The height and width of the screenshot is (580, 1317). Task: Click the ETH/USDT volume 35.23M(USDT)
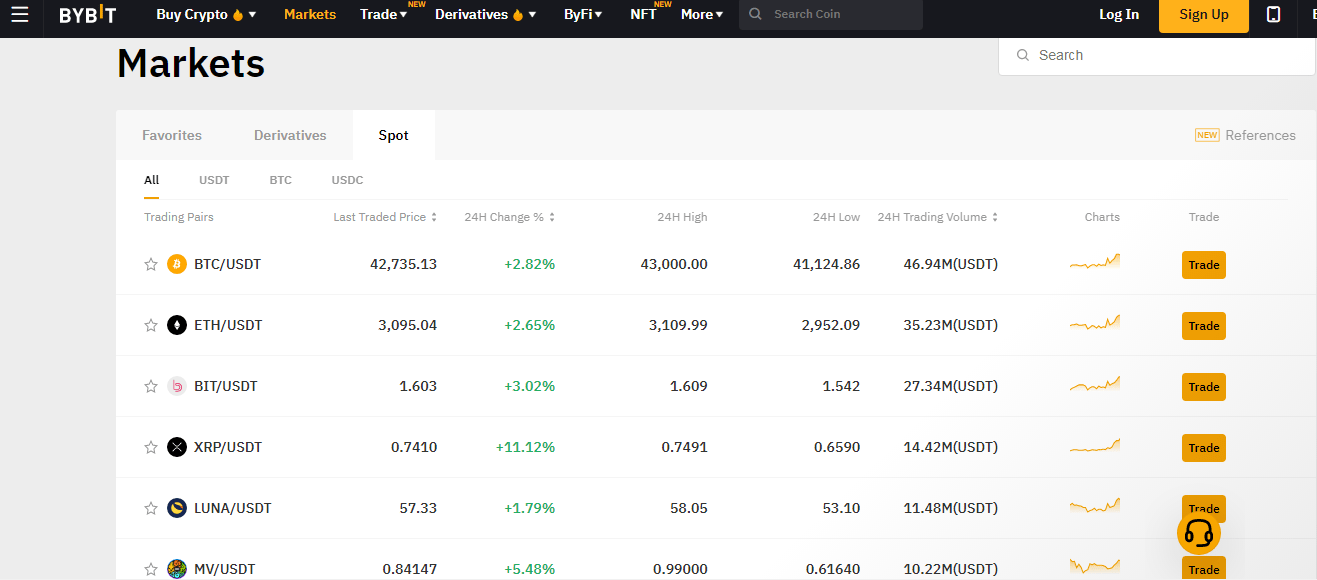click(x=950, y=325)
